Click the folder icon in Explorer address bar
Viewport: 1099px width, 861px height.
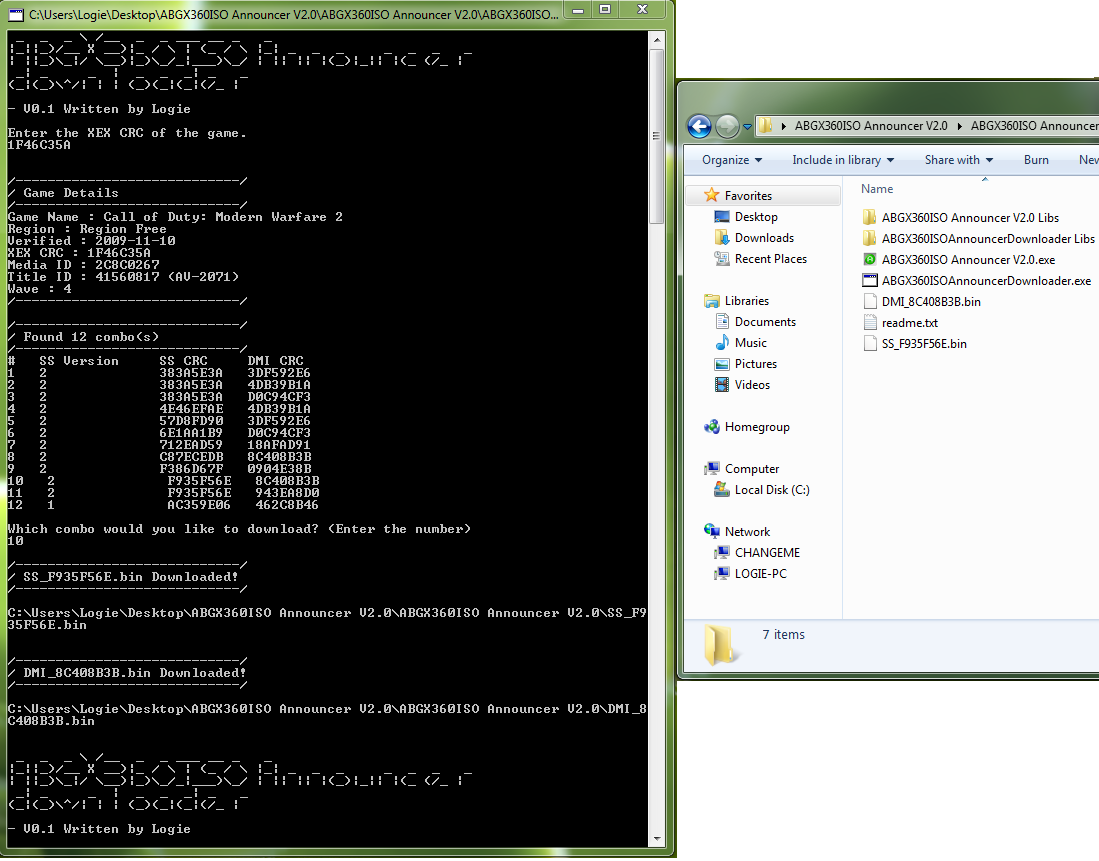click(x=765, y=126)
